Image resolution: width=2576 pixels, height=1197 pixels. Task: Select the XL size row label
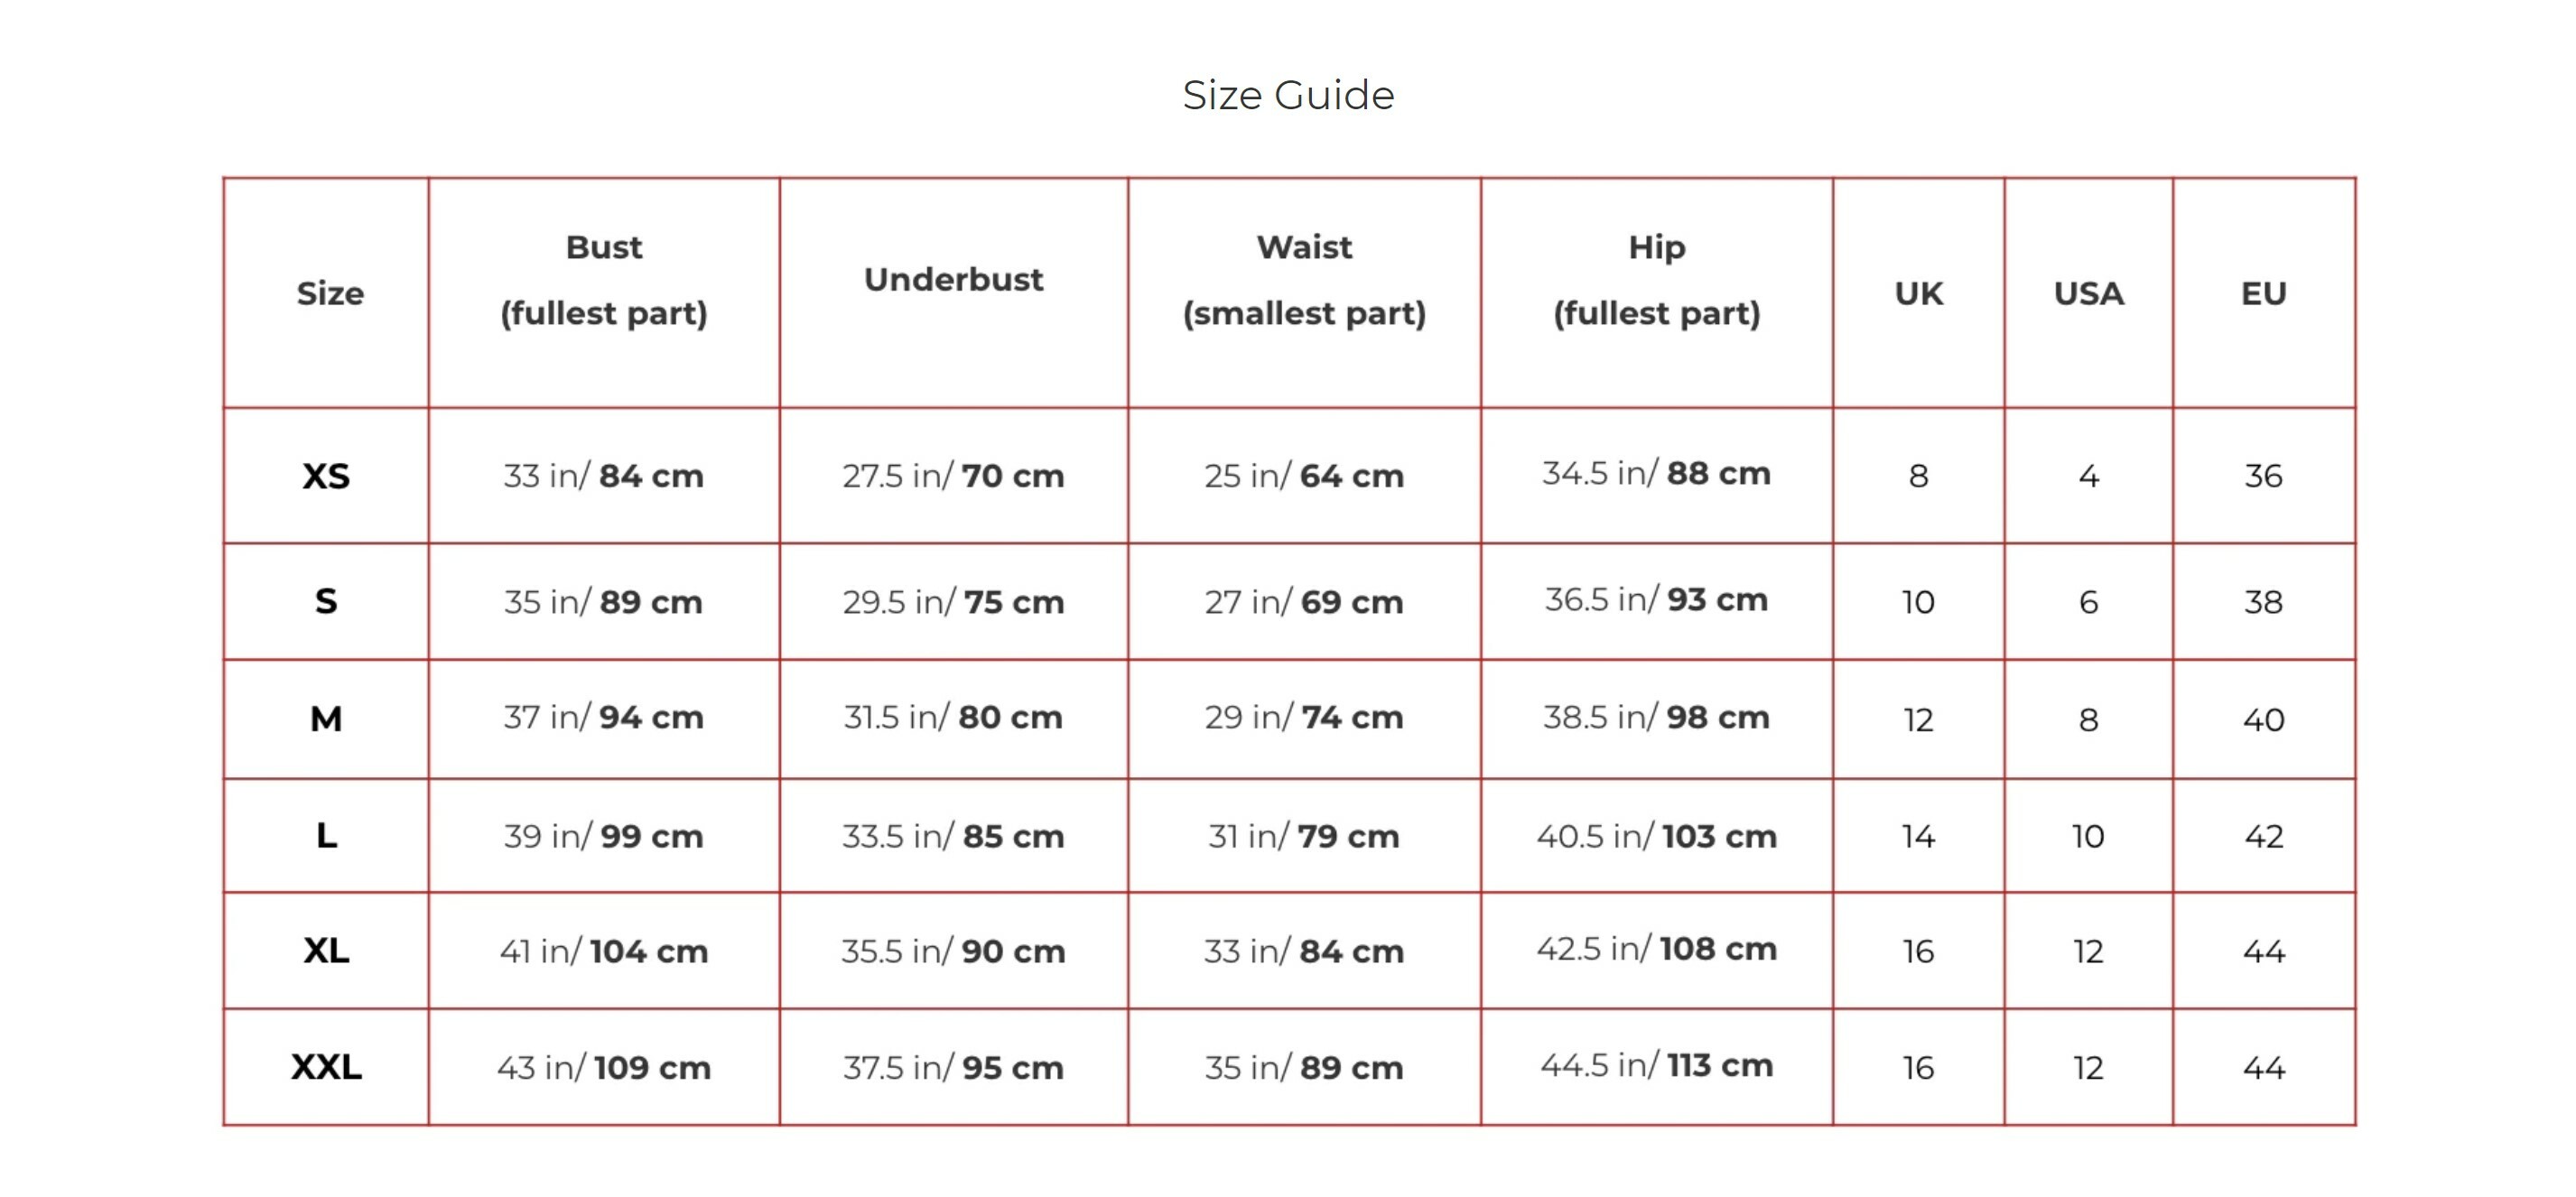pos(326,950)
